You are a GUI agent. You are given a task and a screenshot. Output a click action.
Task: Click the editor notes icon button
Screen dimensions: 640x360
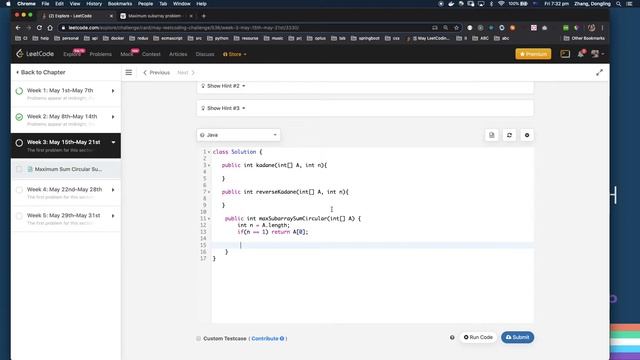pos(491,135)
